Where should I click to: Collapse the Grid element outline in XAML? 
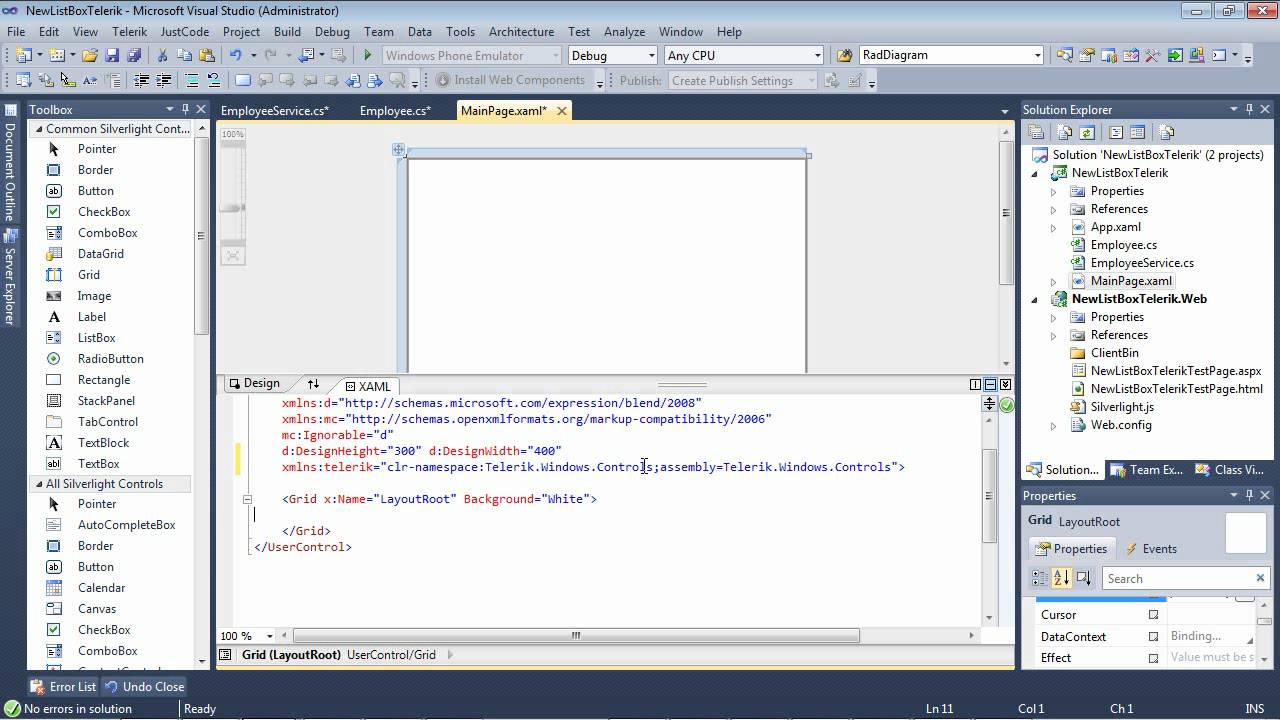click(x=249, y=499)
